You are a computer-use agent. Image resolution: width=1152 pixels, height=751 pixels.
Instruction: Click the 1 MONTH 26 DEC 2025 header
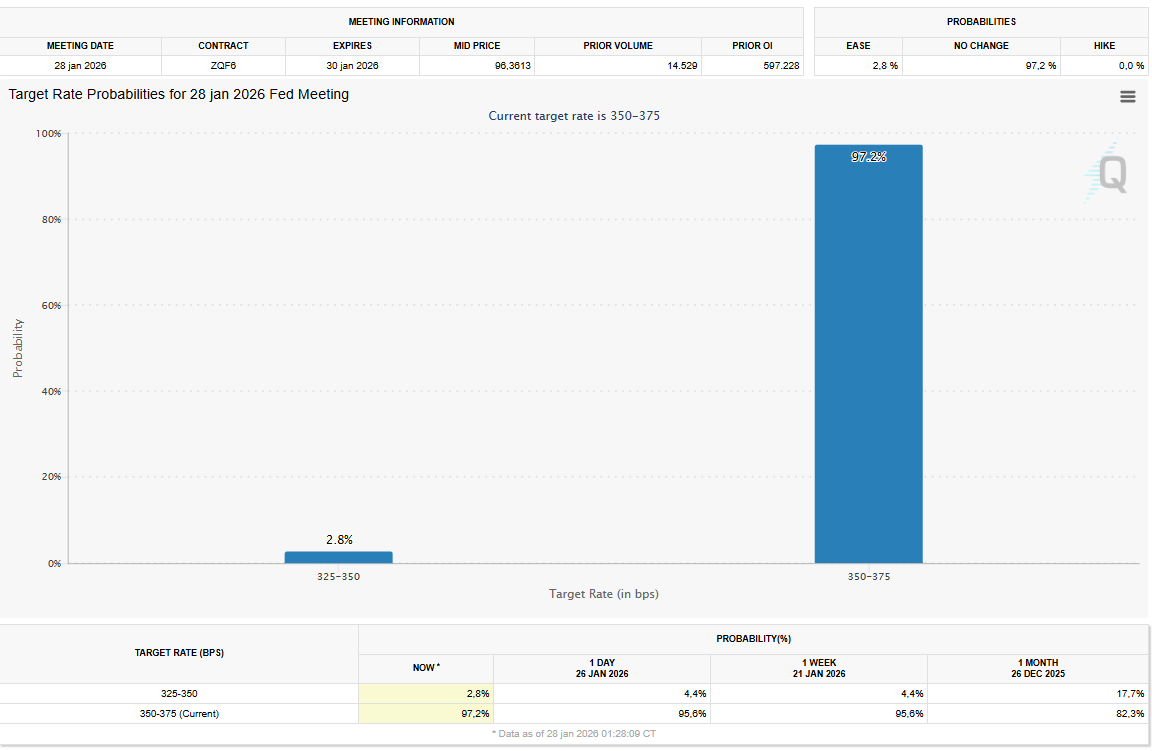(1037, 666)
